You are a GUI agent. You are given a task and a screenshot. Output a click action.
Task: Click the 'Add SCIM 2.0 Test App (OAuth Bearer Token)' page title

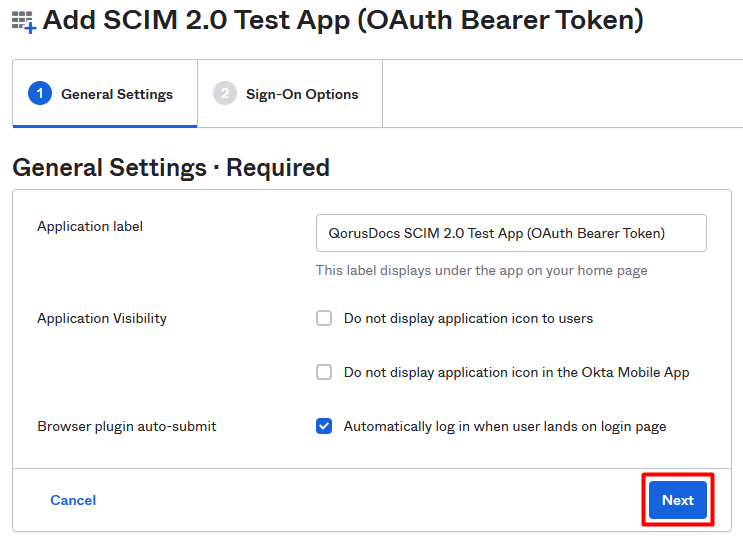[x=343, y=20]
